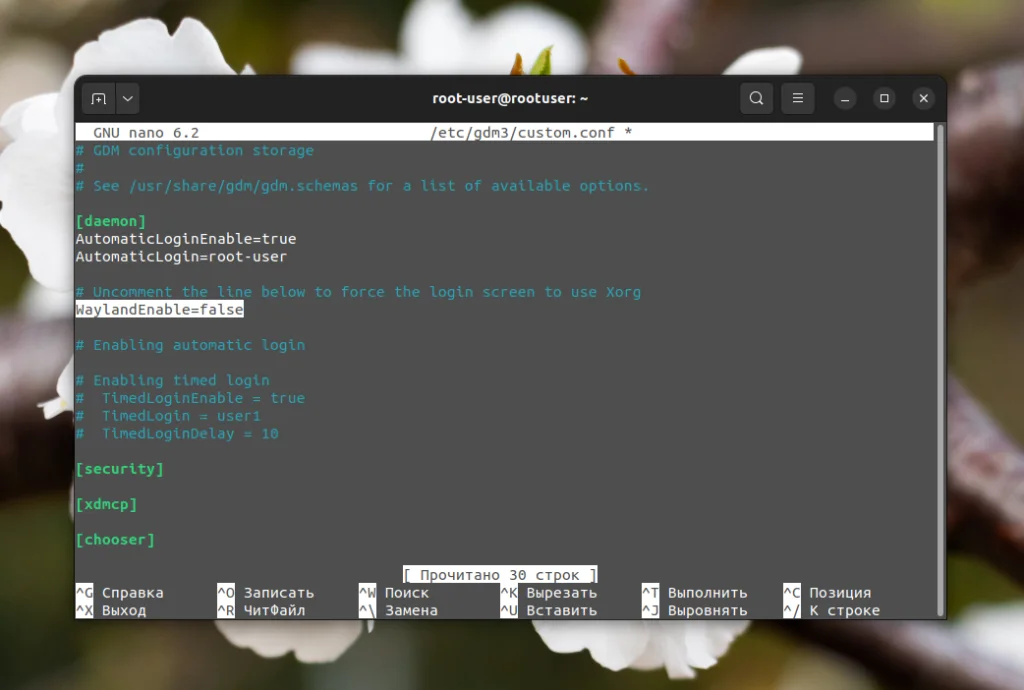Click the Справка help shortcut label
Viewport: 1024px width, 690px height.
[x=133, y=592]
